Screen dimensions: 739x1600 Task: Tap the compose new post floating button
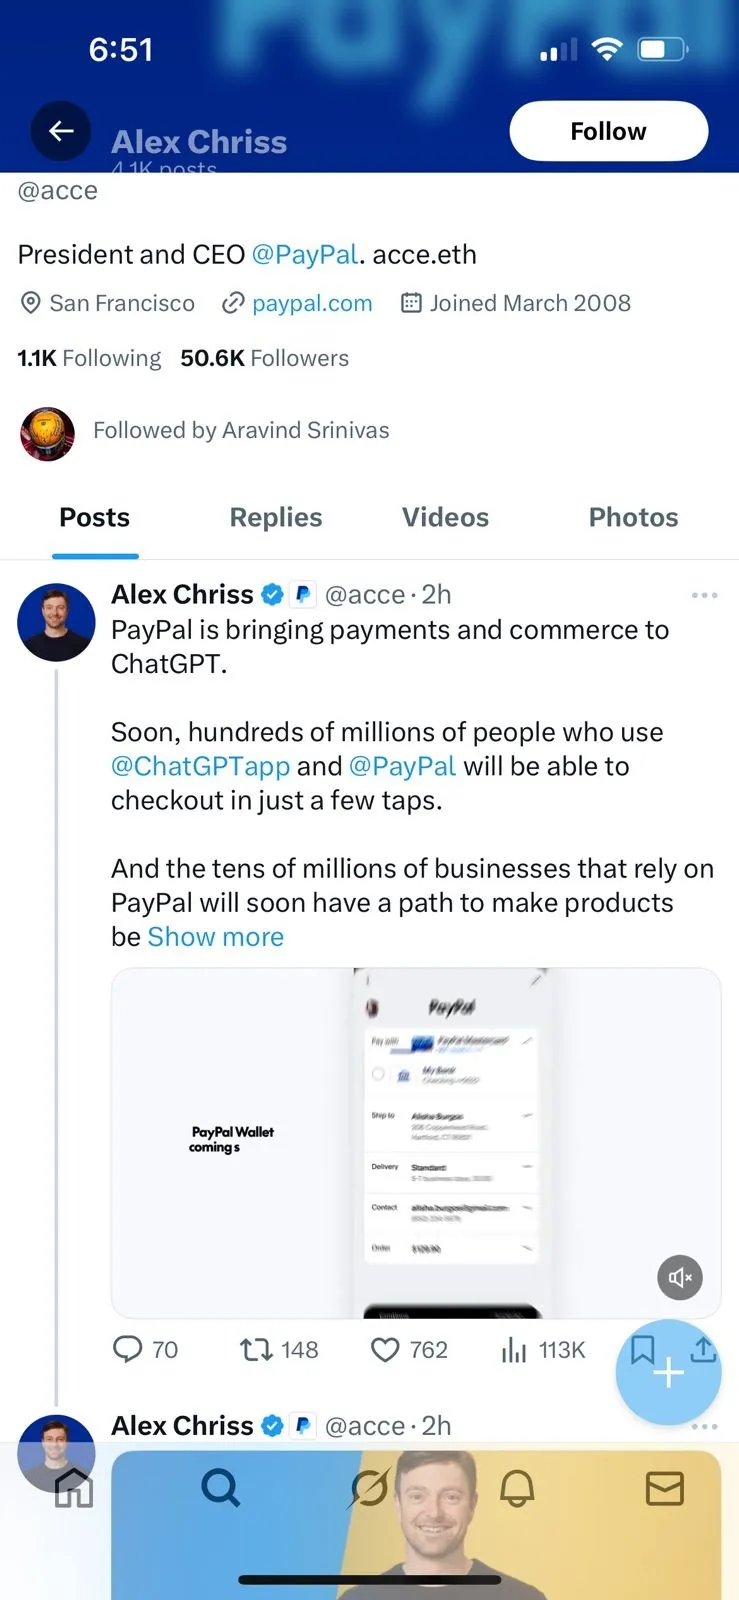pos(667,1373)
